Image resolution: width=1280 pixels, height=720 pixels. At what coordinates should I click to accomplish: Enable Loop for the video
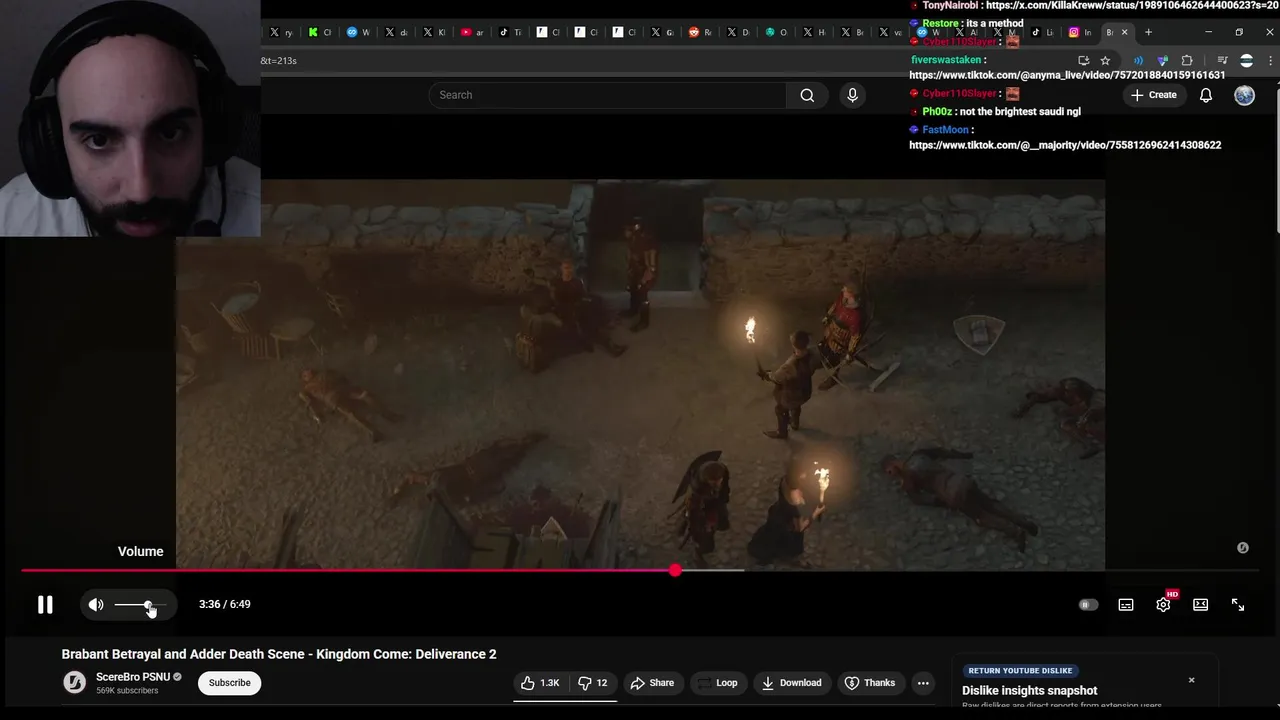[717, 683]
